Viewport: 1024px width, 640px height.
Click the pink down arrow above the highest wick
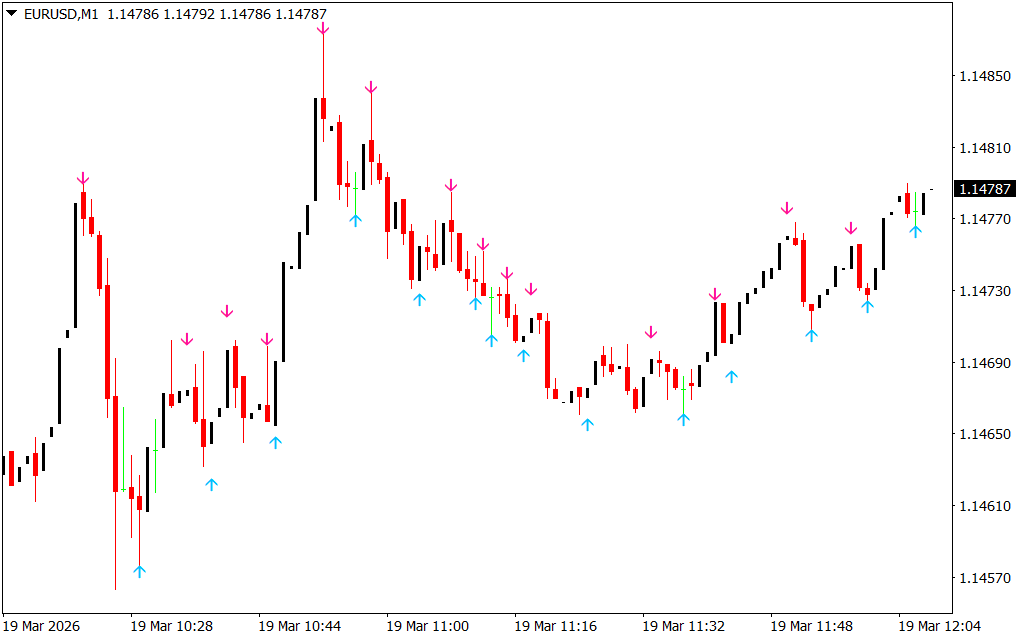[x=323, y=29]
